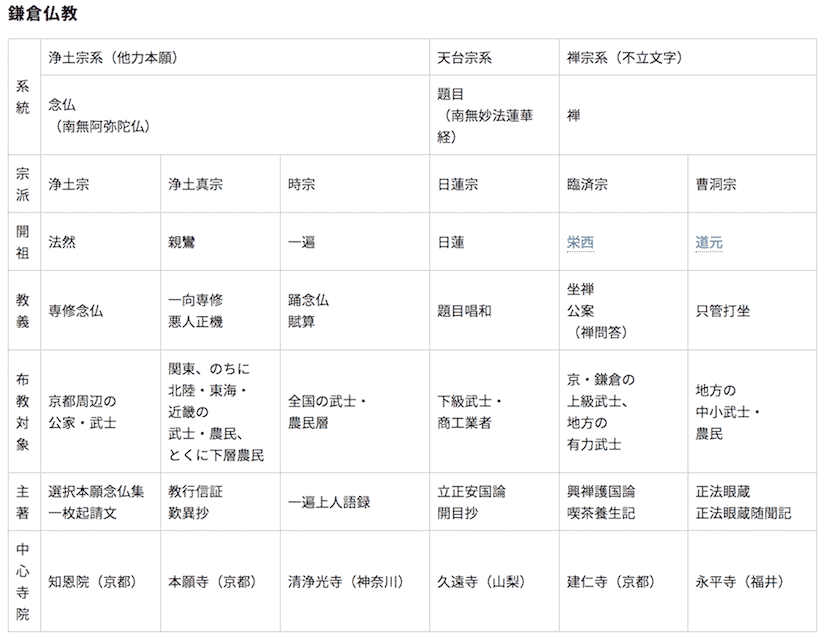Click the 専修念仏 doctrine cell

[100, 311]
